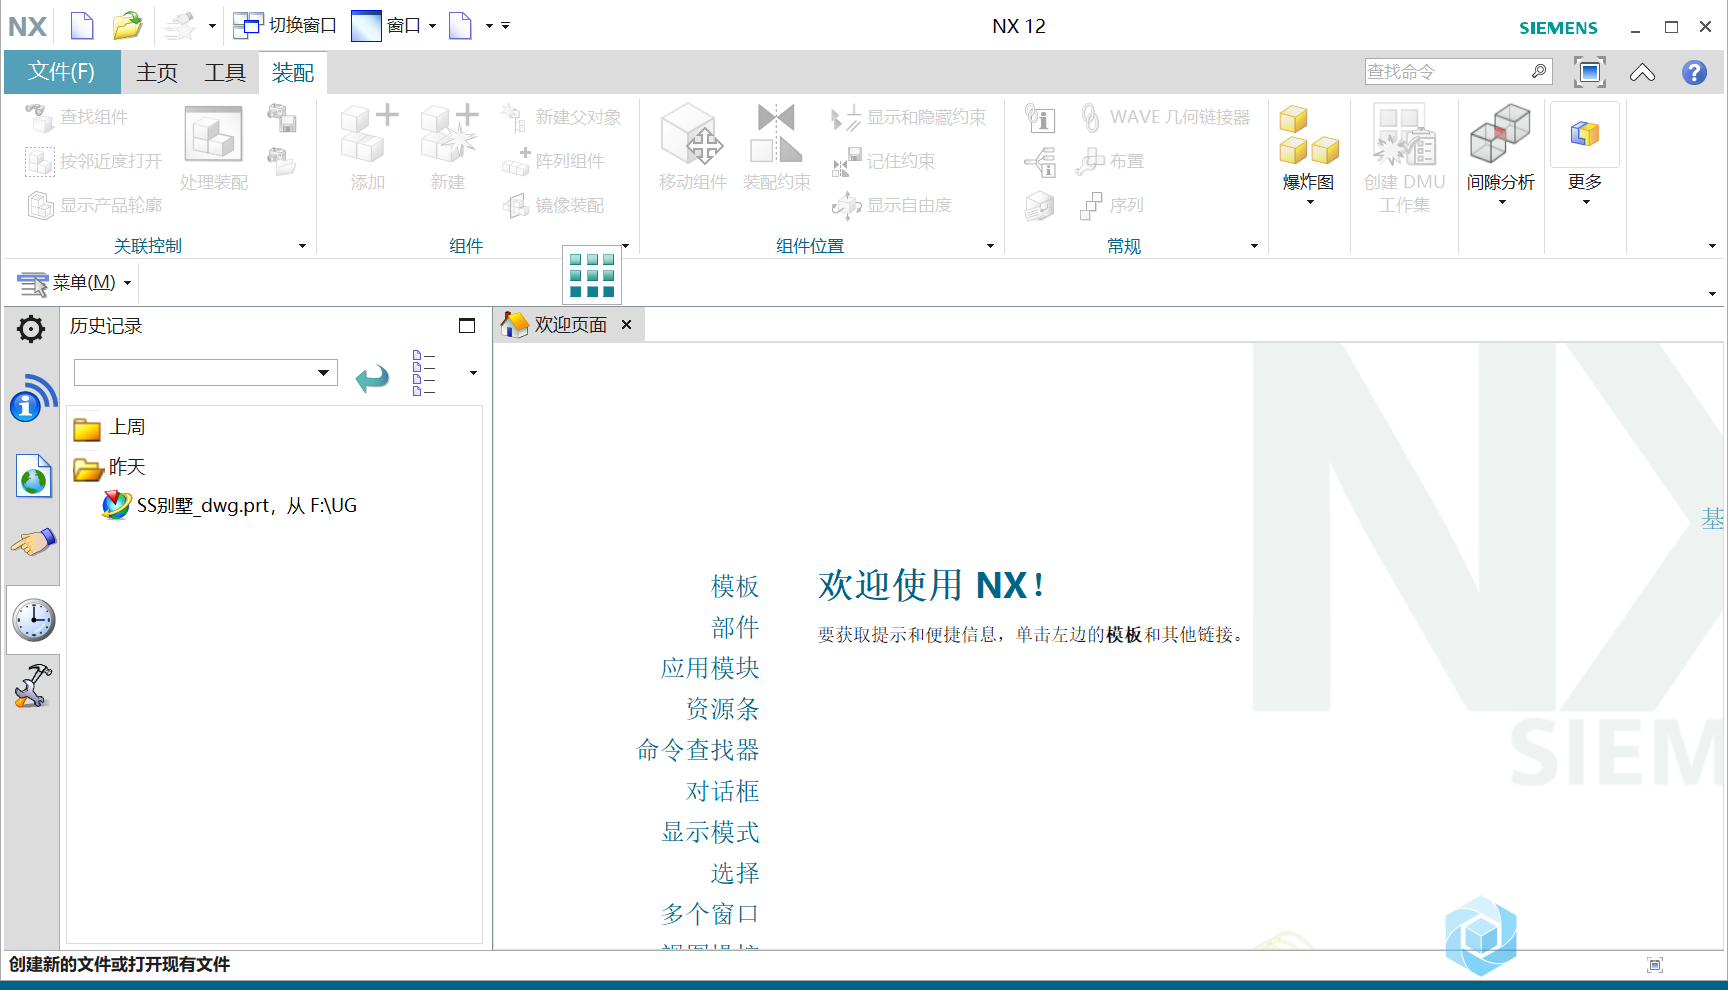Open resource bar settings gear icon
Viewport: 1728px width, 990px height.
(x=31, y=329)
